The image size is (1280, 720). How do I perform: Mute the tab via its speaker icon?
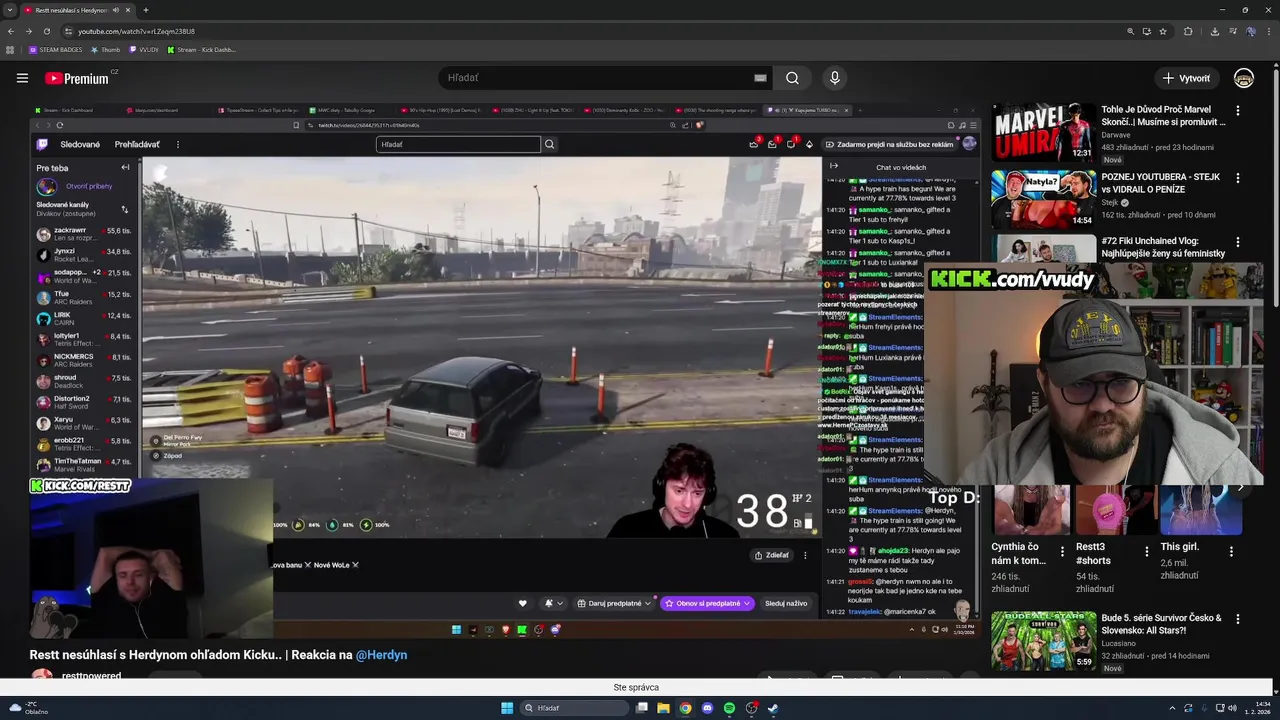[x=116, y=10]
